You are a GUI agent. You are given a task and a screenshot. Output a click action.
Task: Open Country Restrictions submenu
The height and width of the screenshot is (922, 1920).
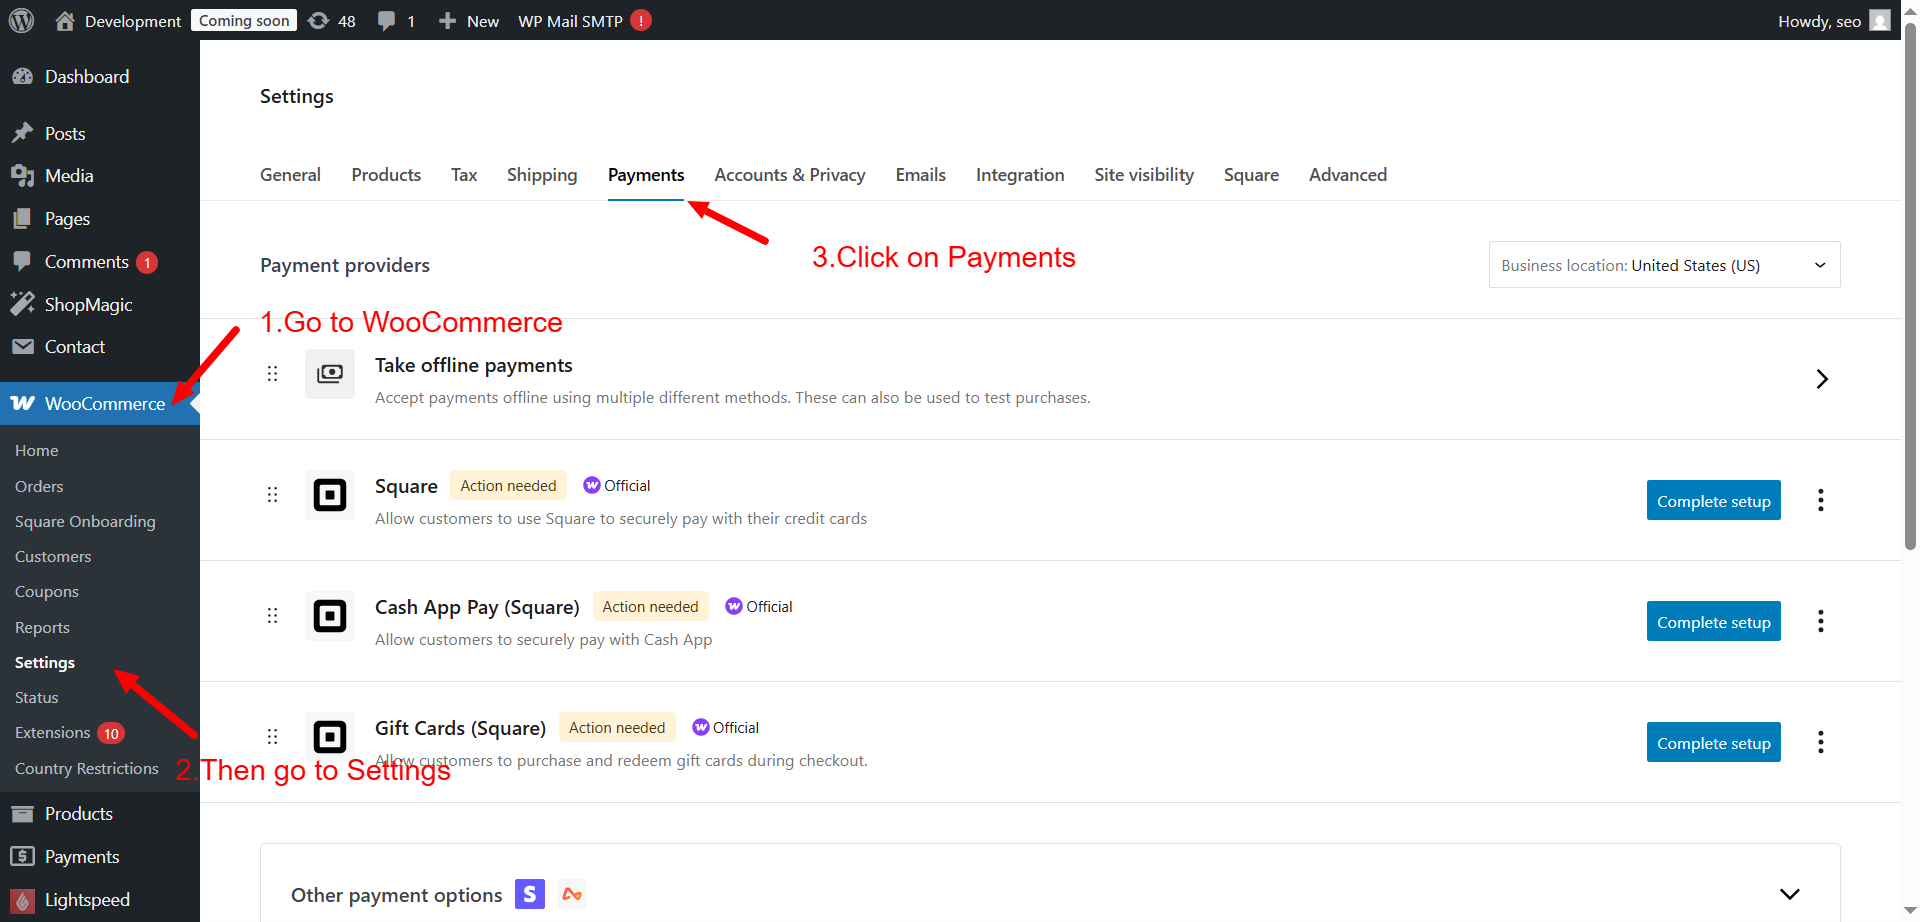click(87, 769)
